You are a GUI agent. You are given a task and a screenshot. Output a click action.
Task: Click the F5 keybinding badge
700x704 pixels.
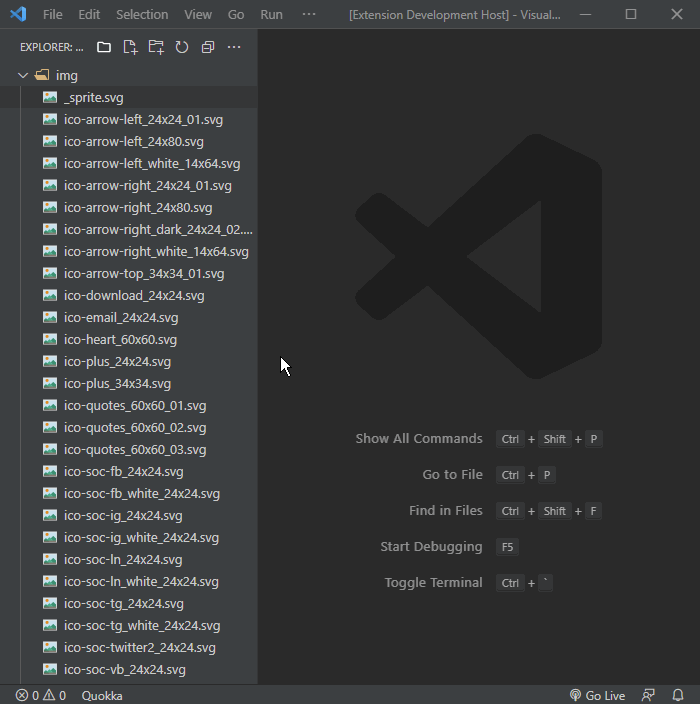tap(507, 547)
